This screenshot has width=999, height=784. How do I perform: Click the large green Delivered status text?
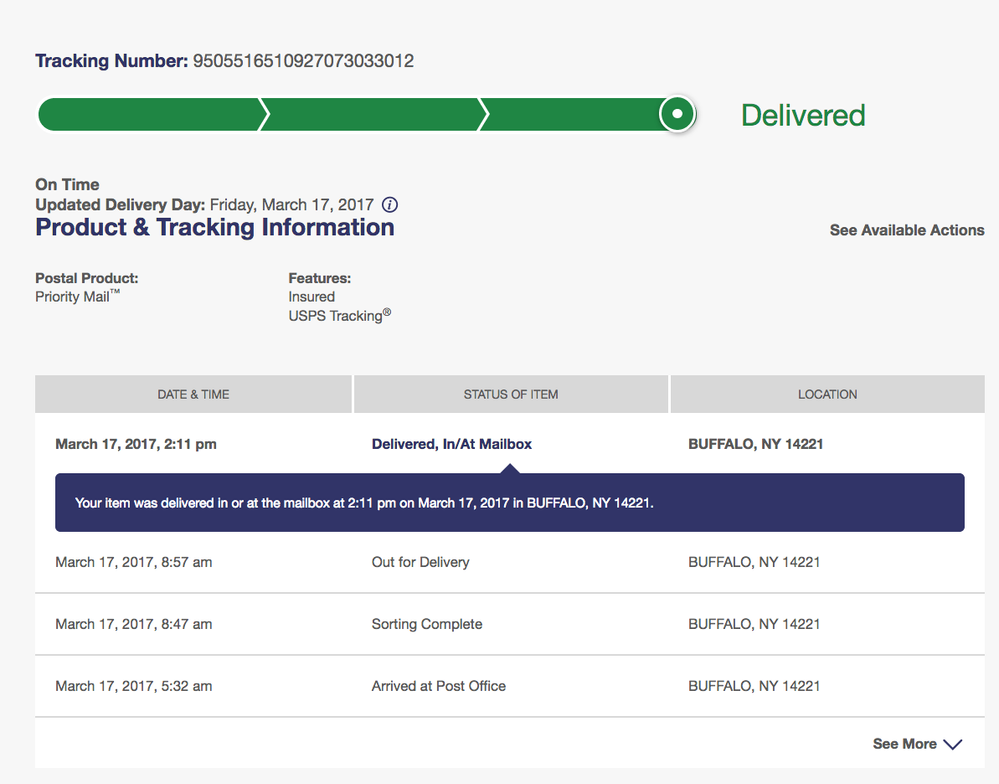click(803, 115)
